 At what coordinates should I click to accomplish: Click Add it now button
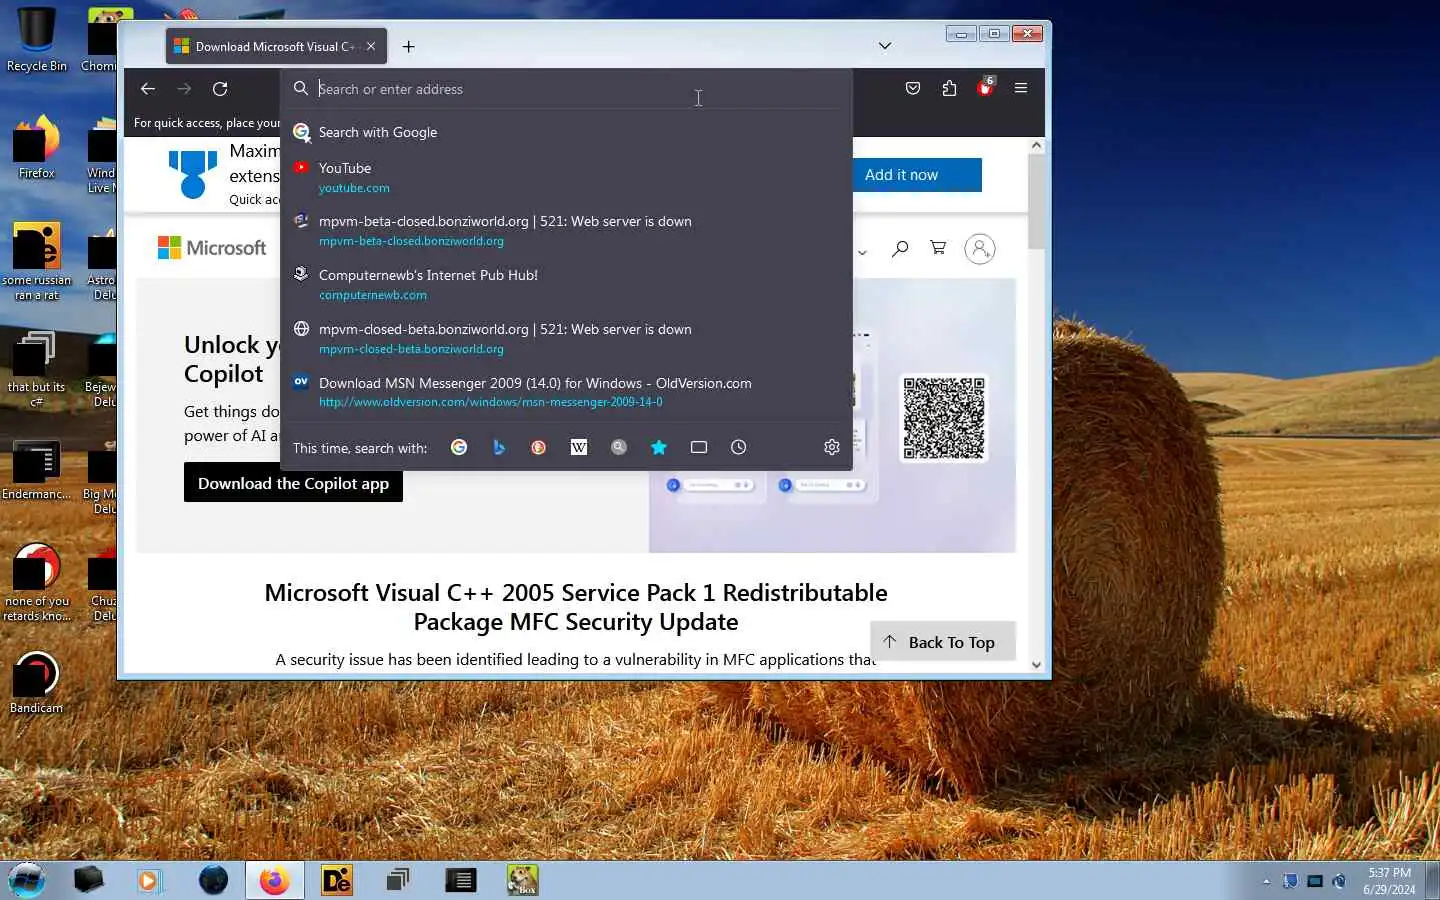coord(917,175)
